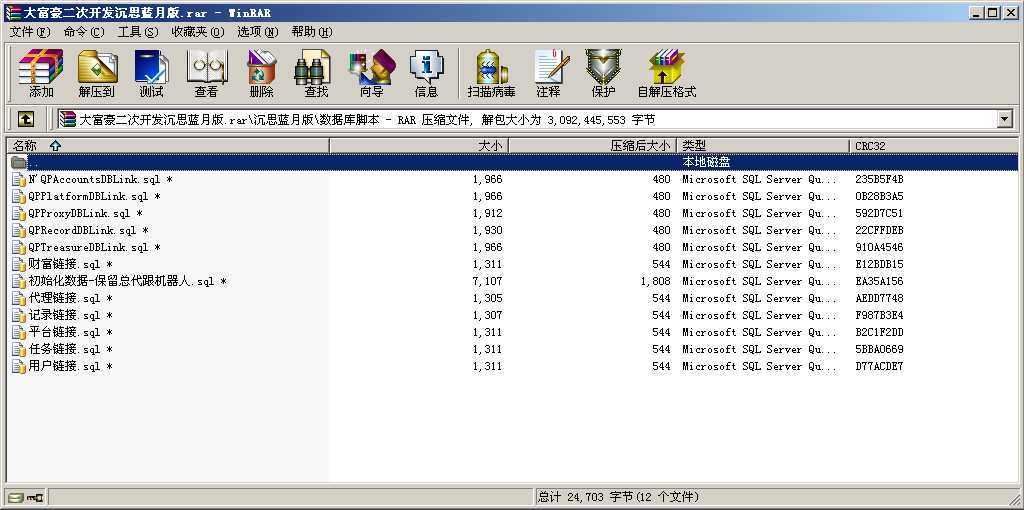Minimize the WinRAR window
The image size is (1024, 510).
[x=977, y=12]
